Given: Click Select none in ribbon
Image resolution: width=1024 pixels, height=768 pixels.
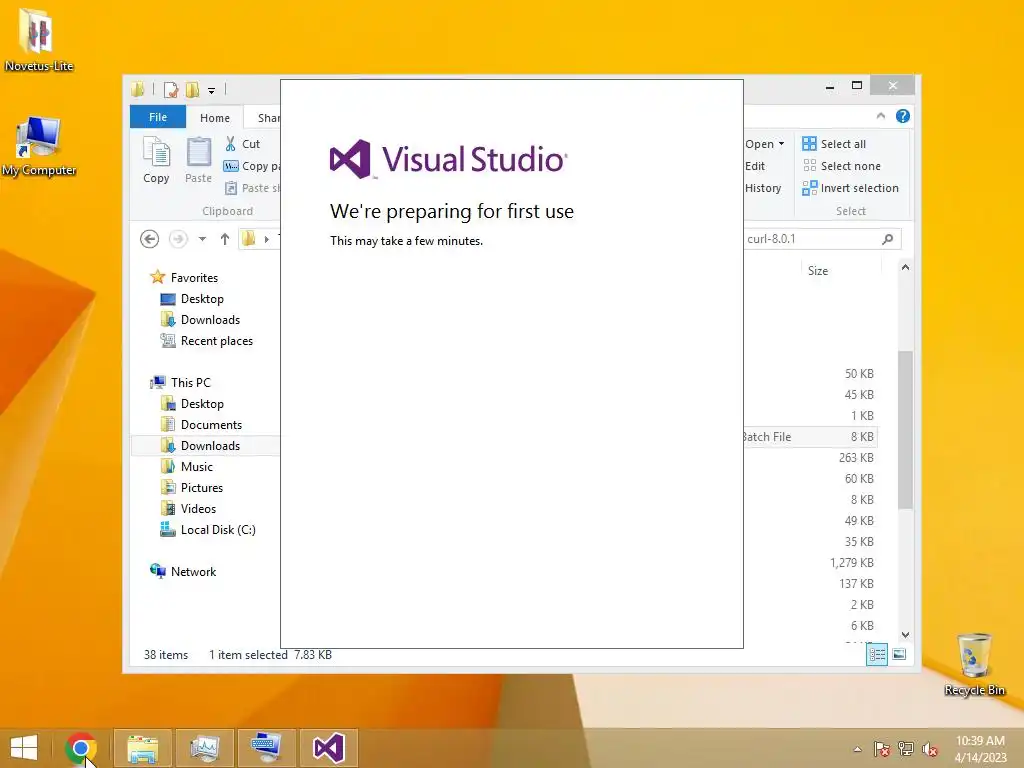Looking at the screenshot, I should [841, 166].
